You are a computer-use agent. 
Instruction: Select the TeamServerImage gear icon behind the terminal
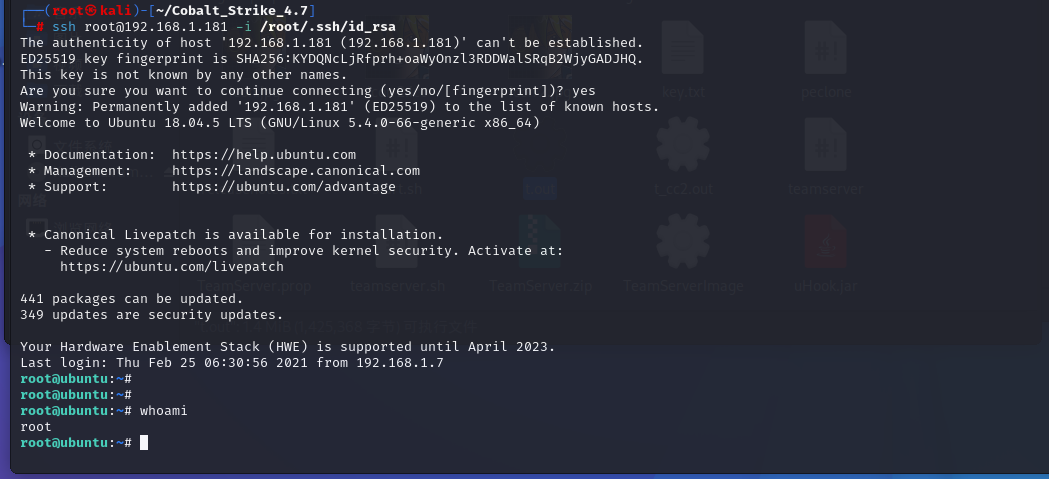[x=683, y=241]
